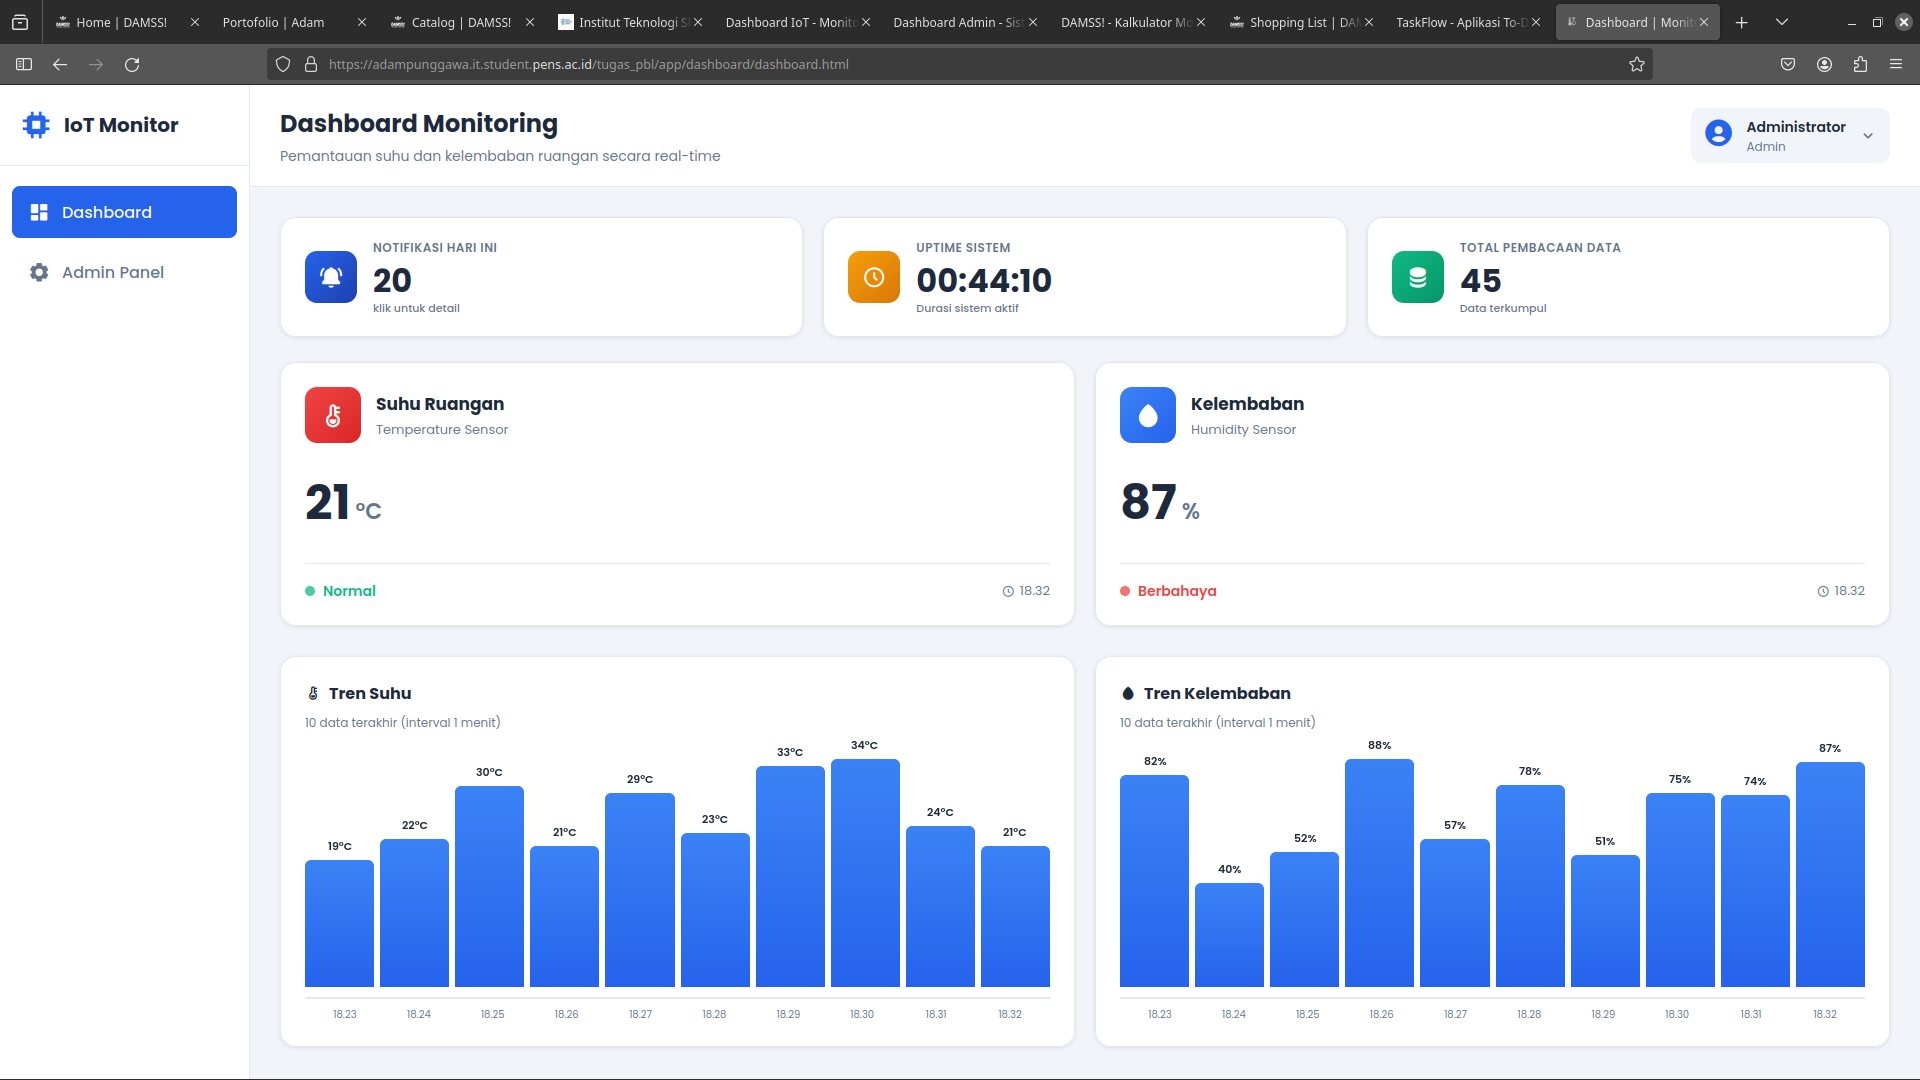
Task: Toggle the shield tracking protection indicator
Action: (283, 64)
